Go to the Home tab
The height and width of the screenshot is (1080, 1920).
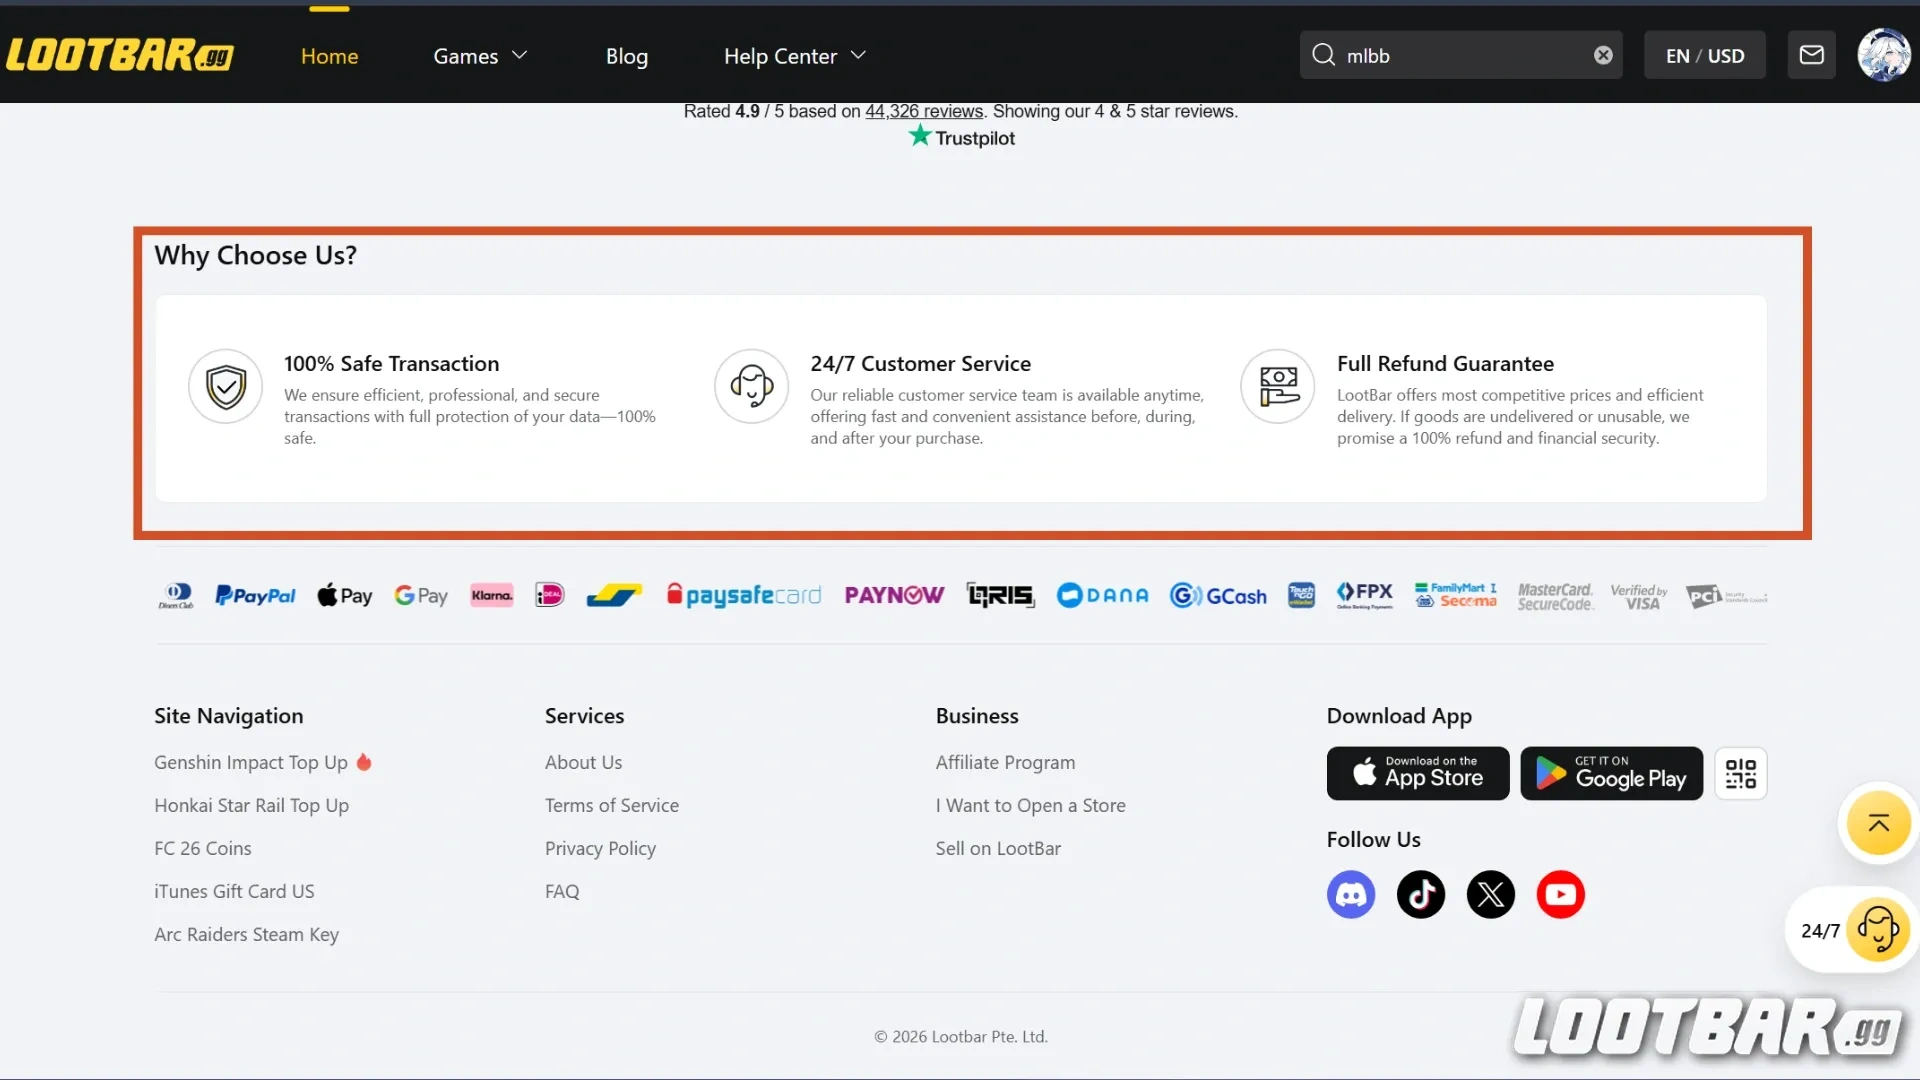tap(329, 56)
